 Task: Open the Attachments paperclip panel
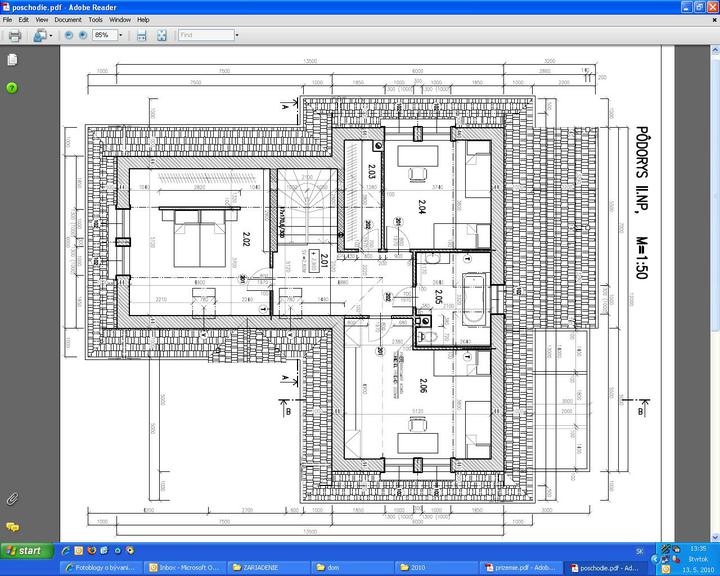tap(12, 497)
